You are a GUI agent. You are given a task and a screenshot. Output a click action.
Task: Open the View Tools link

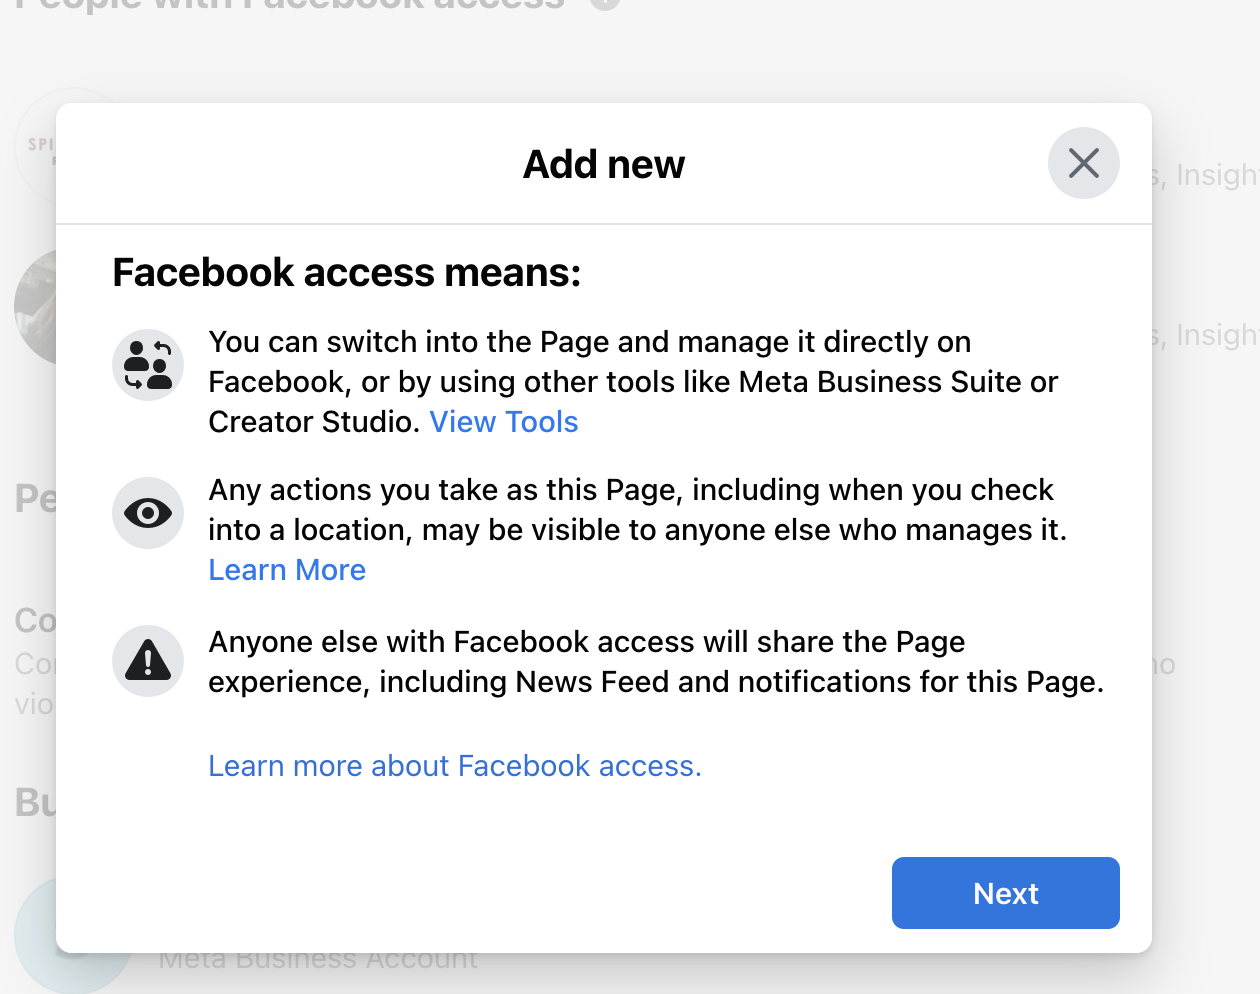504,422
